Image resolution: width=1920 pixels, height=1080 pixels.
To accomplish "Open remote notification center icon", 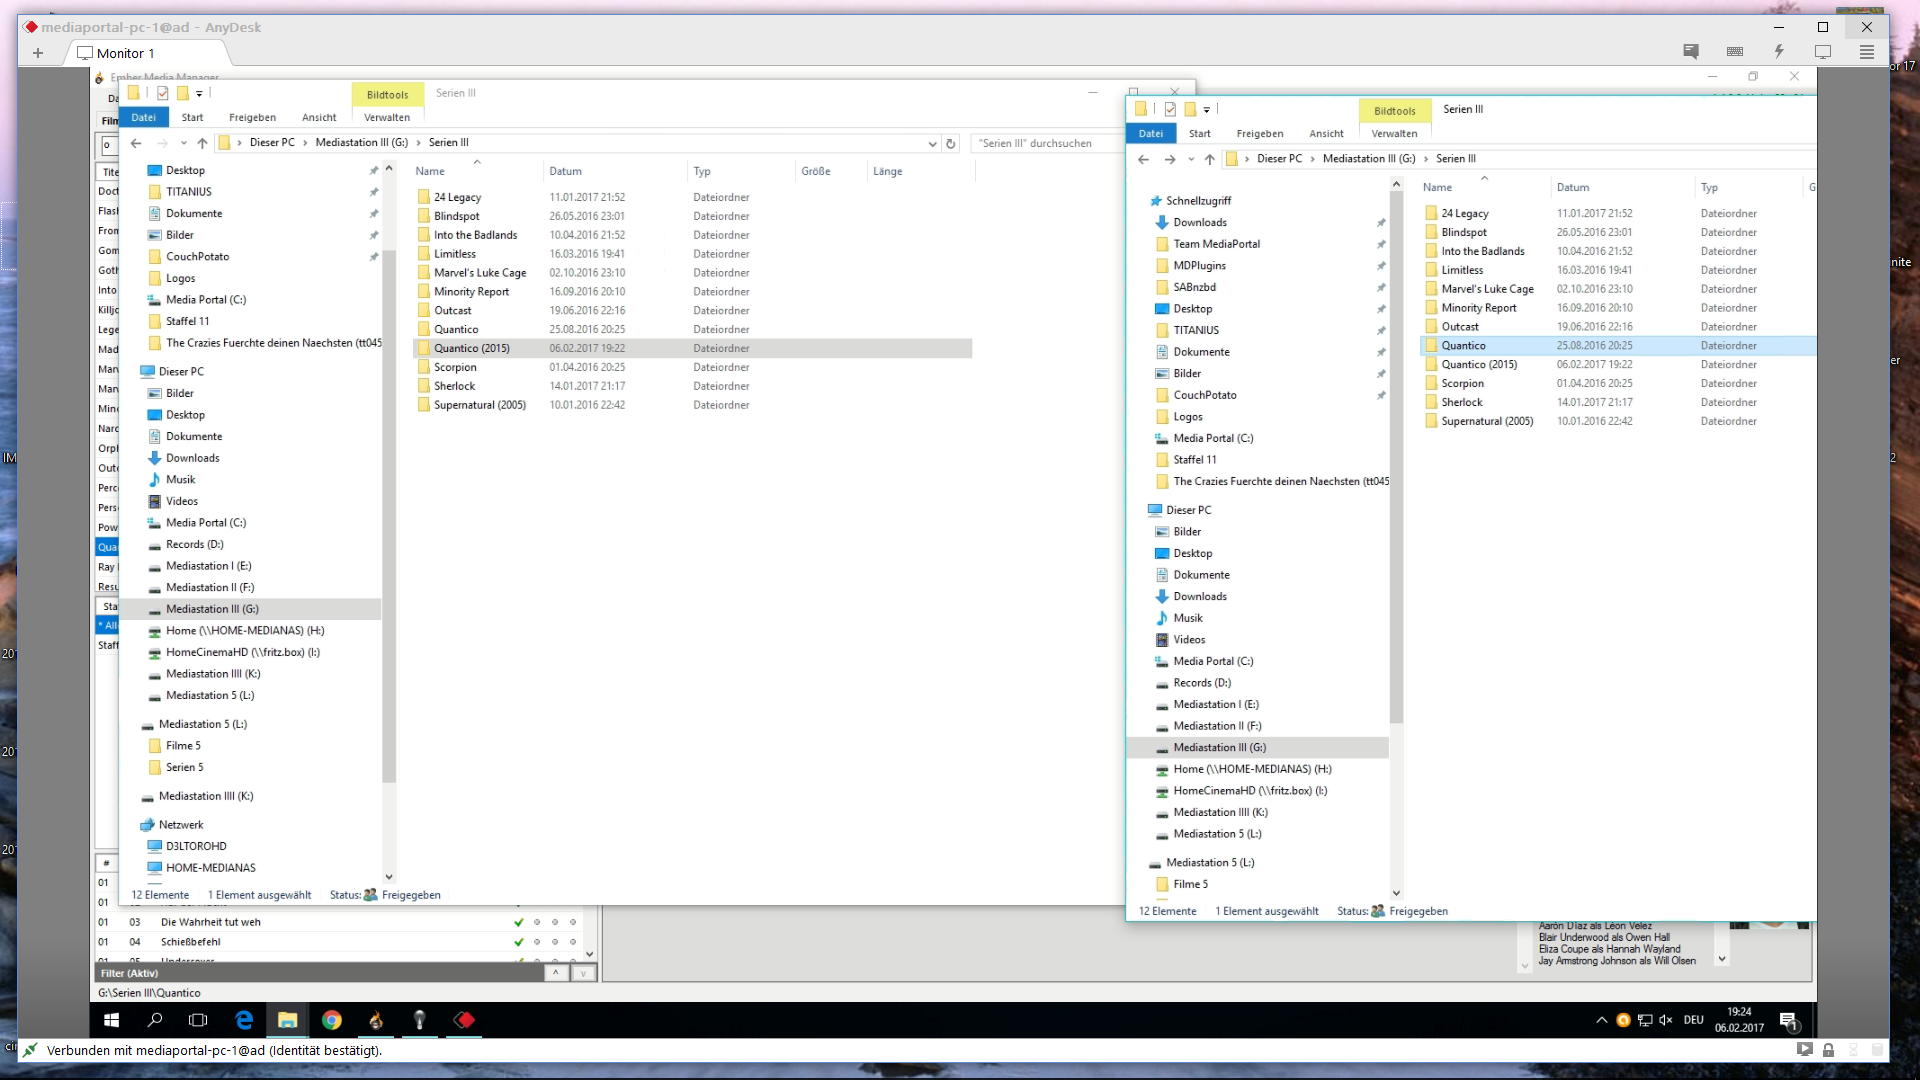I will 1789,1020.
